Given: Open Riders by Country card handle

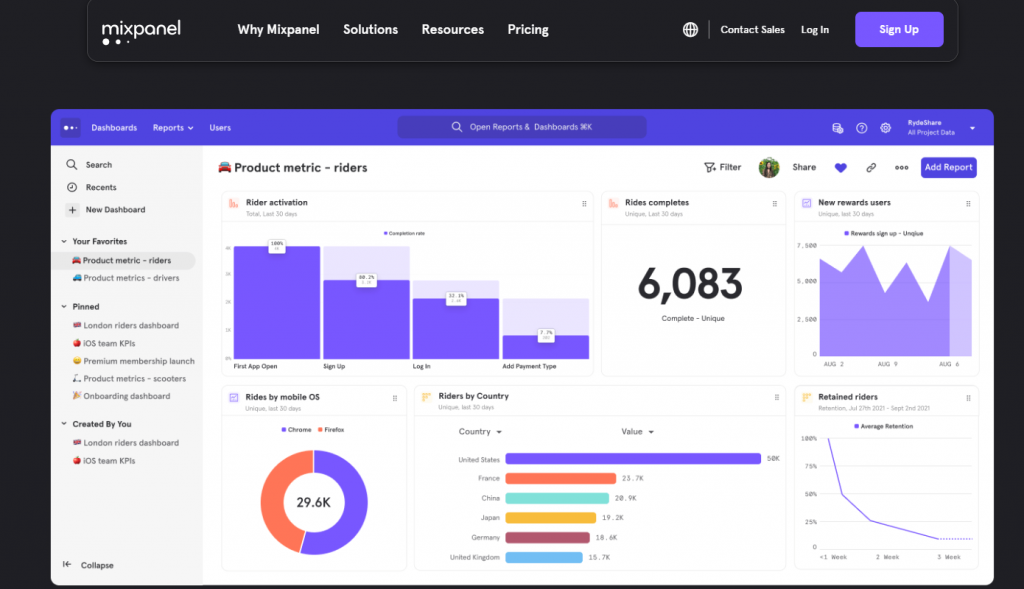Looking at the screenshot, I should pos(776,397).
